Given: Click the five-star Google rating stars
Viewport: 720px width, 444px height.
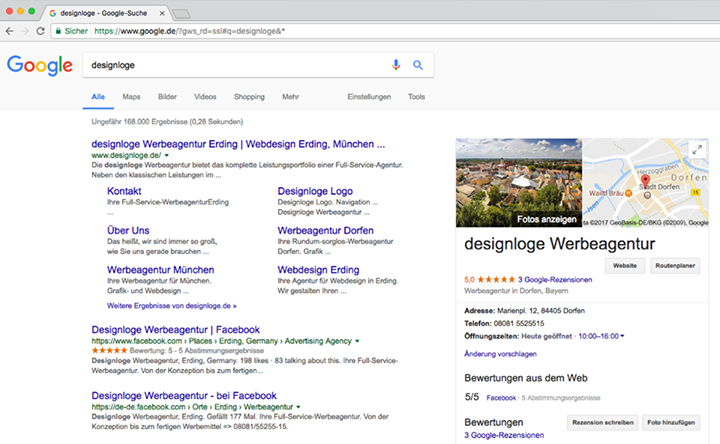Looking at the screenshot, I should point(496,279).
